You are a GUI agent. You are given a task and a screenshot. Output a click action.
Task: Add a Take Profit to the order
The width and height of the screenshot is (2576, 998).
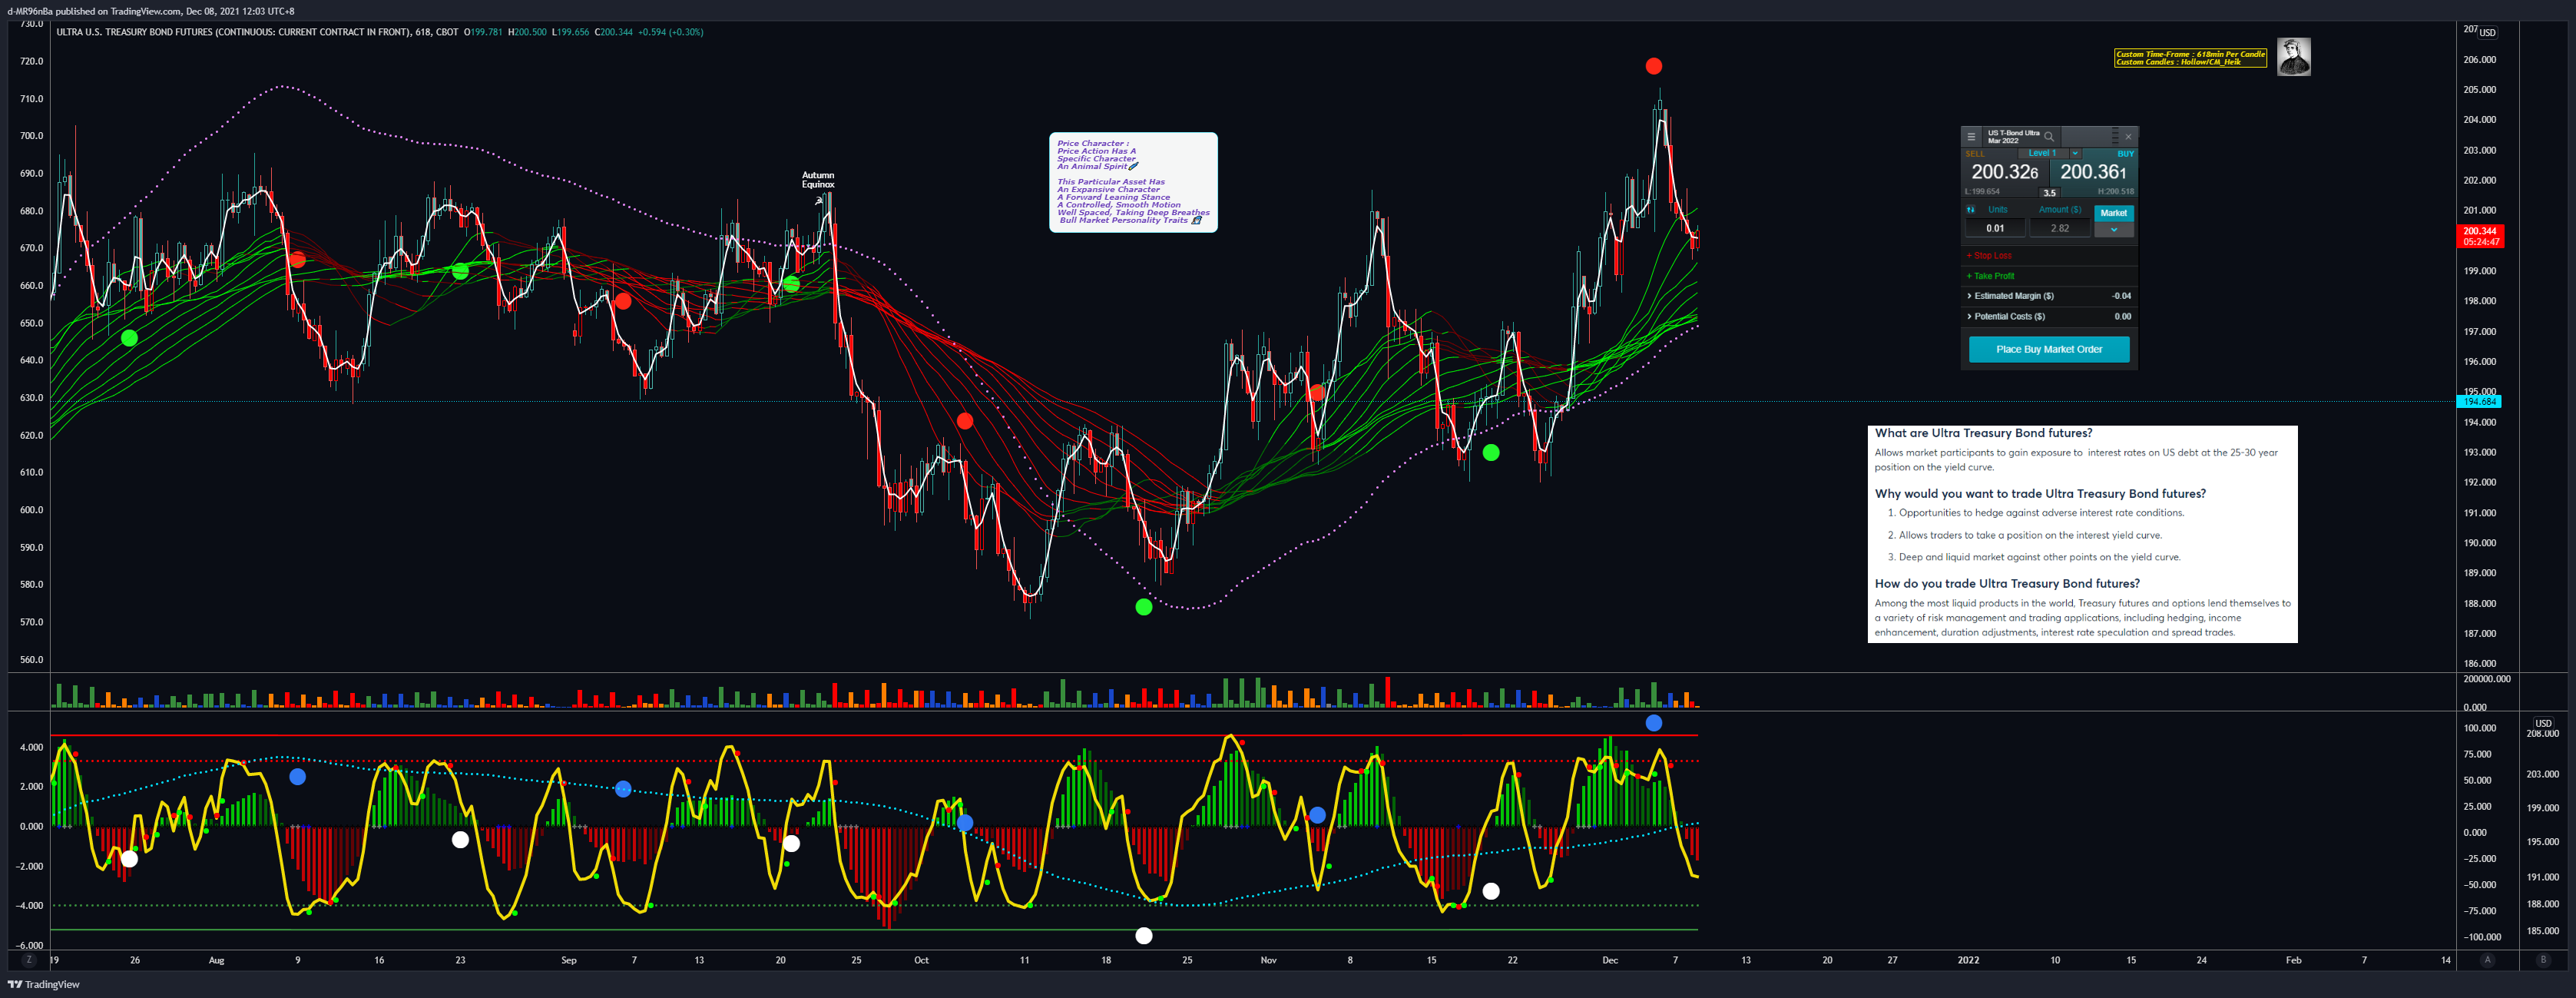click(x=1991, y=276)
